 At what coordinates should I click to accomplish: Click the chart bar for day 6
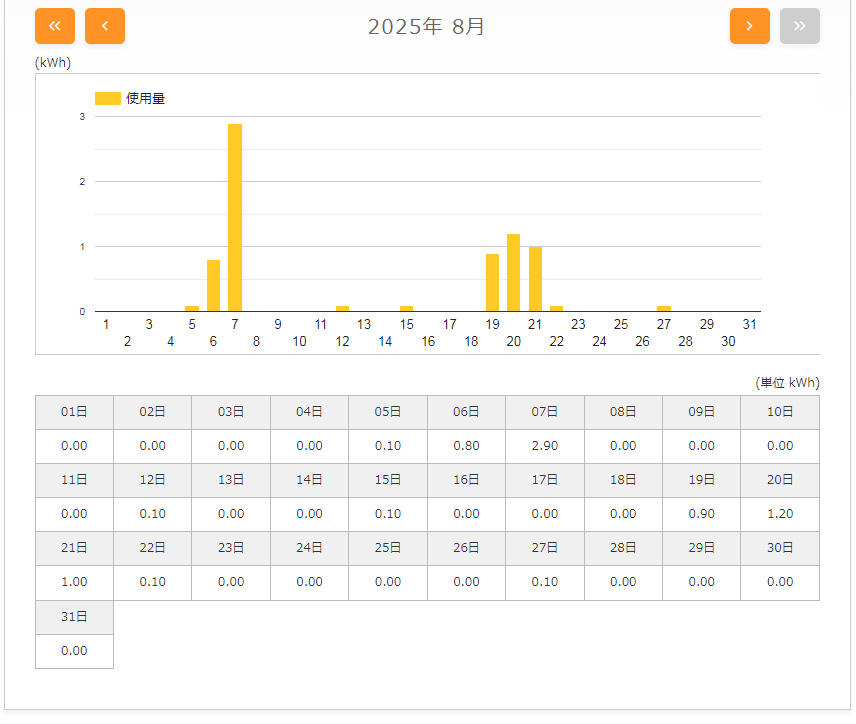[x=213, y=285]
